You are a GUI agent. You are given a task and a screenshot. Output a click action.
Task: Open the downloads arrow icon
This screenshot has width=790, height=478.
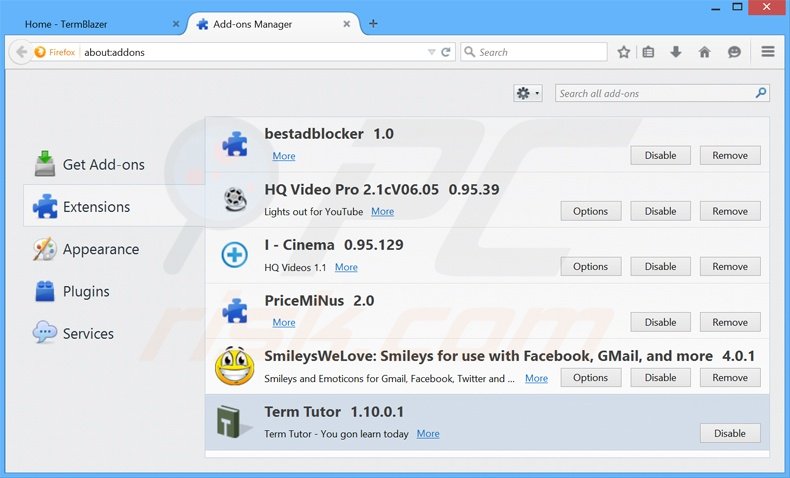click(676, 52)
